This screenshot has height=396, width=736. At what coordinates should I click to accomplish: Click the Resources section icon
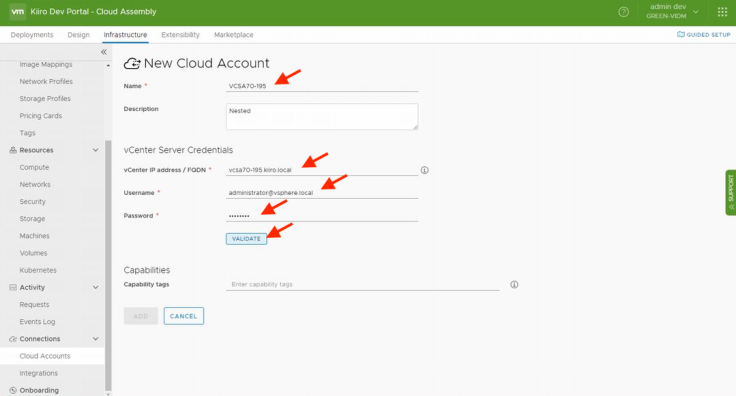(13, 150)
